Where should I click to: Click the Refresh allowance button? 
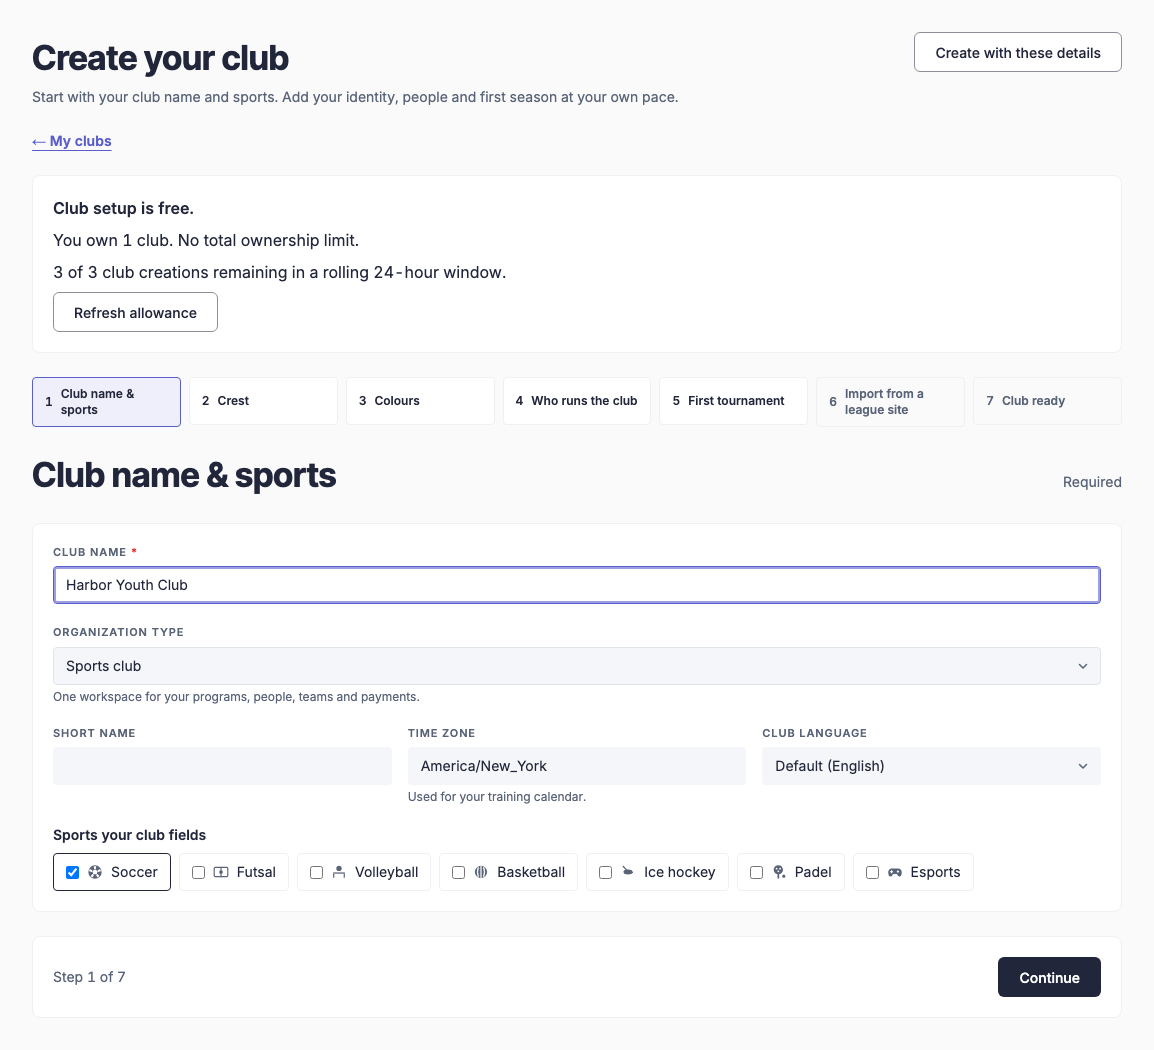(135, 312)
